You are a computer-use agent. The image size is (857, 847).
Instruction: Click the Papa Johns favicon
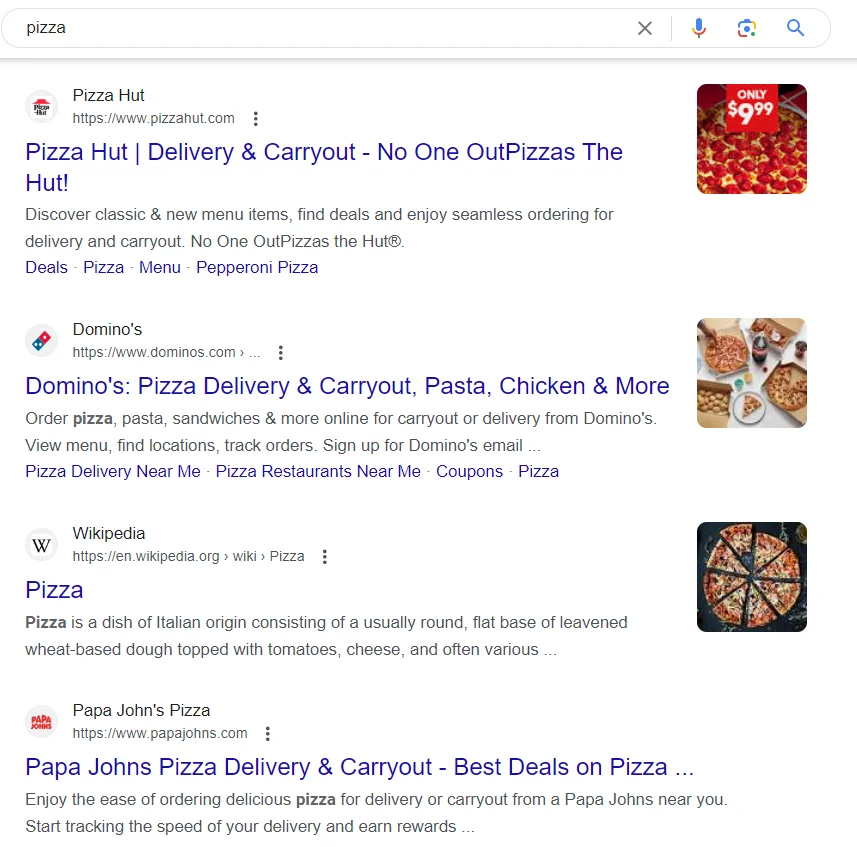pyautogui.click(x=41, y=721)
